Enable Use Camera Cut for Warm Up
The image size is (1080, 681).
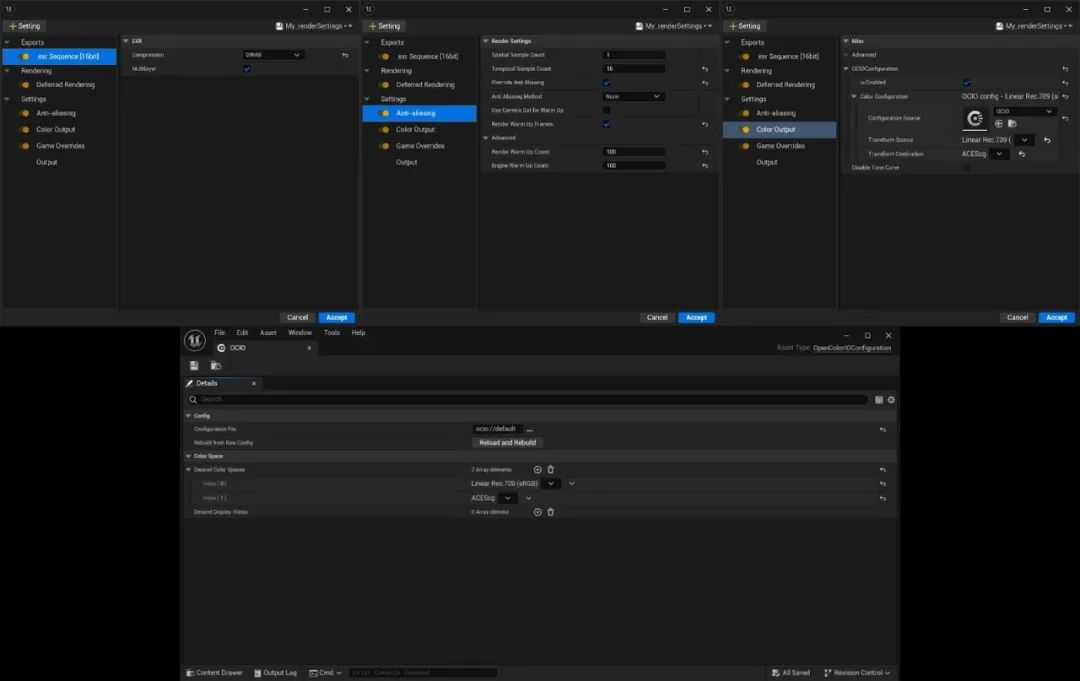[606, 110]
